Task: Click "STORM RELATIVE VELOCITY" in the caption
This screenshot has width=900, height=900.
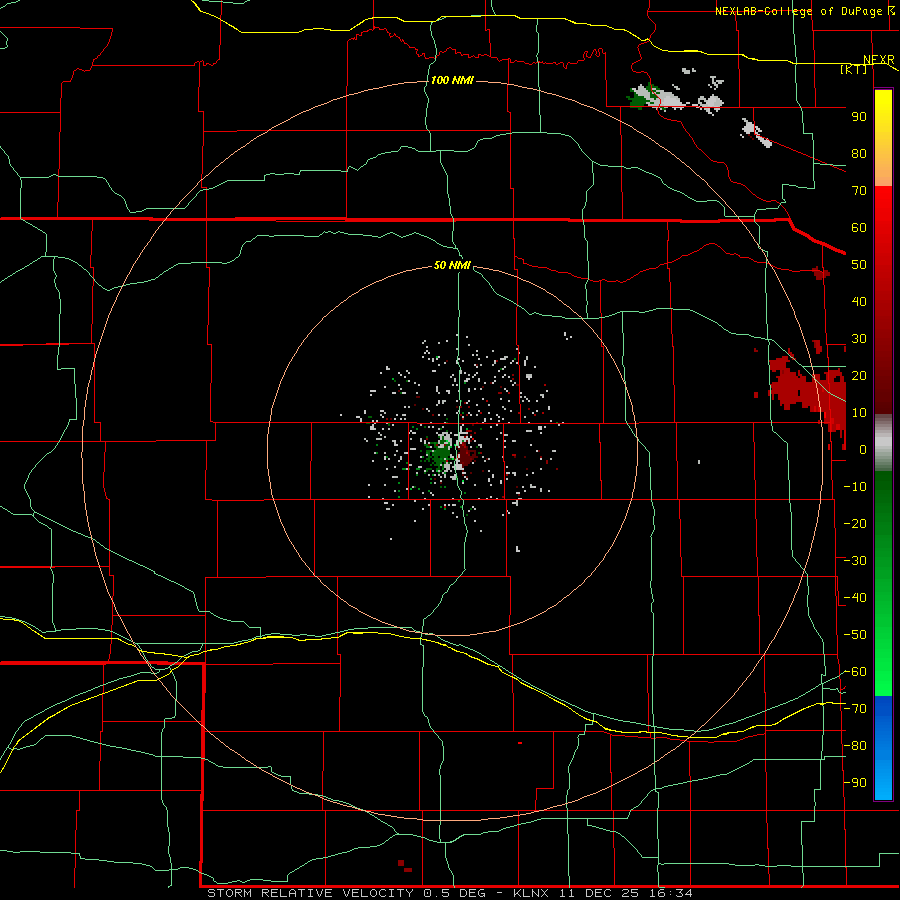Action: click(310, 893)
